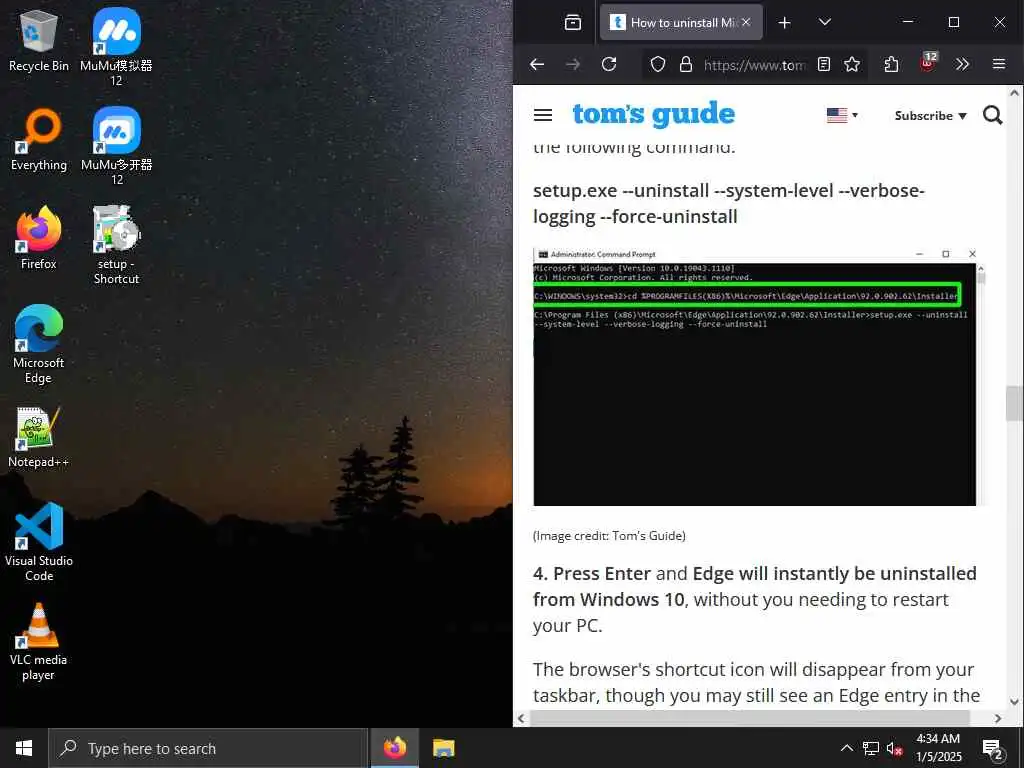Select the MuMu多开器 12 desktop shortcut
The width and height of the screenshot is (1024, 768).
(116, 146)
